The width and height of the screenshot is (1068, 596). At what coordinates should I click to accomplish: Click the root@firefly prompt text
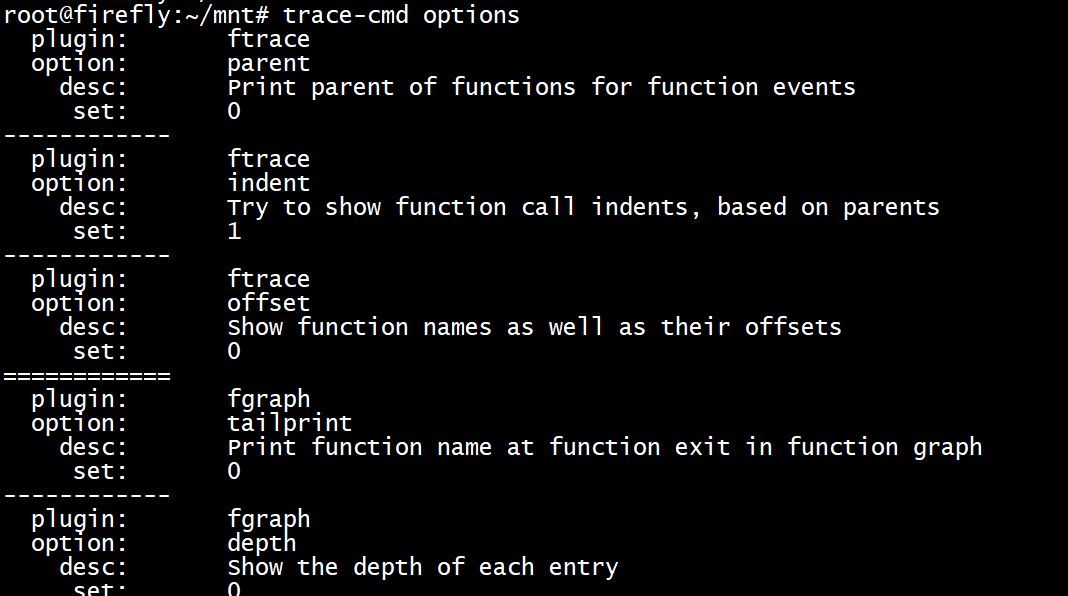coord(136,15)
